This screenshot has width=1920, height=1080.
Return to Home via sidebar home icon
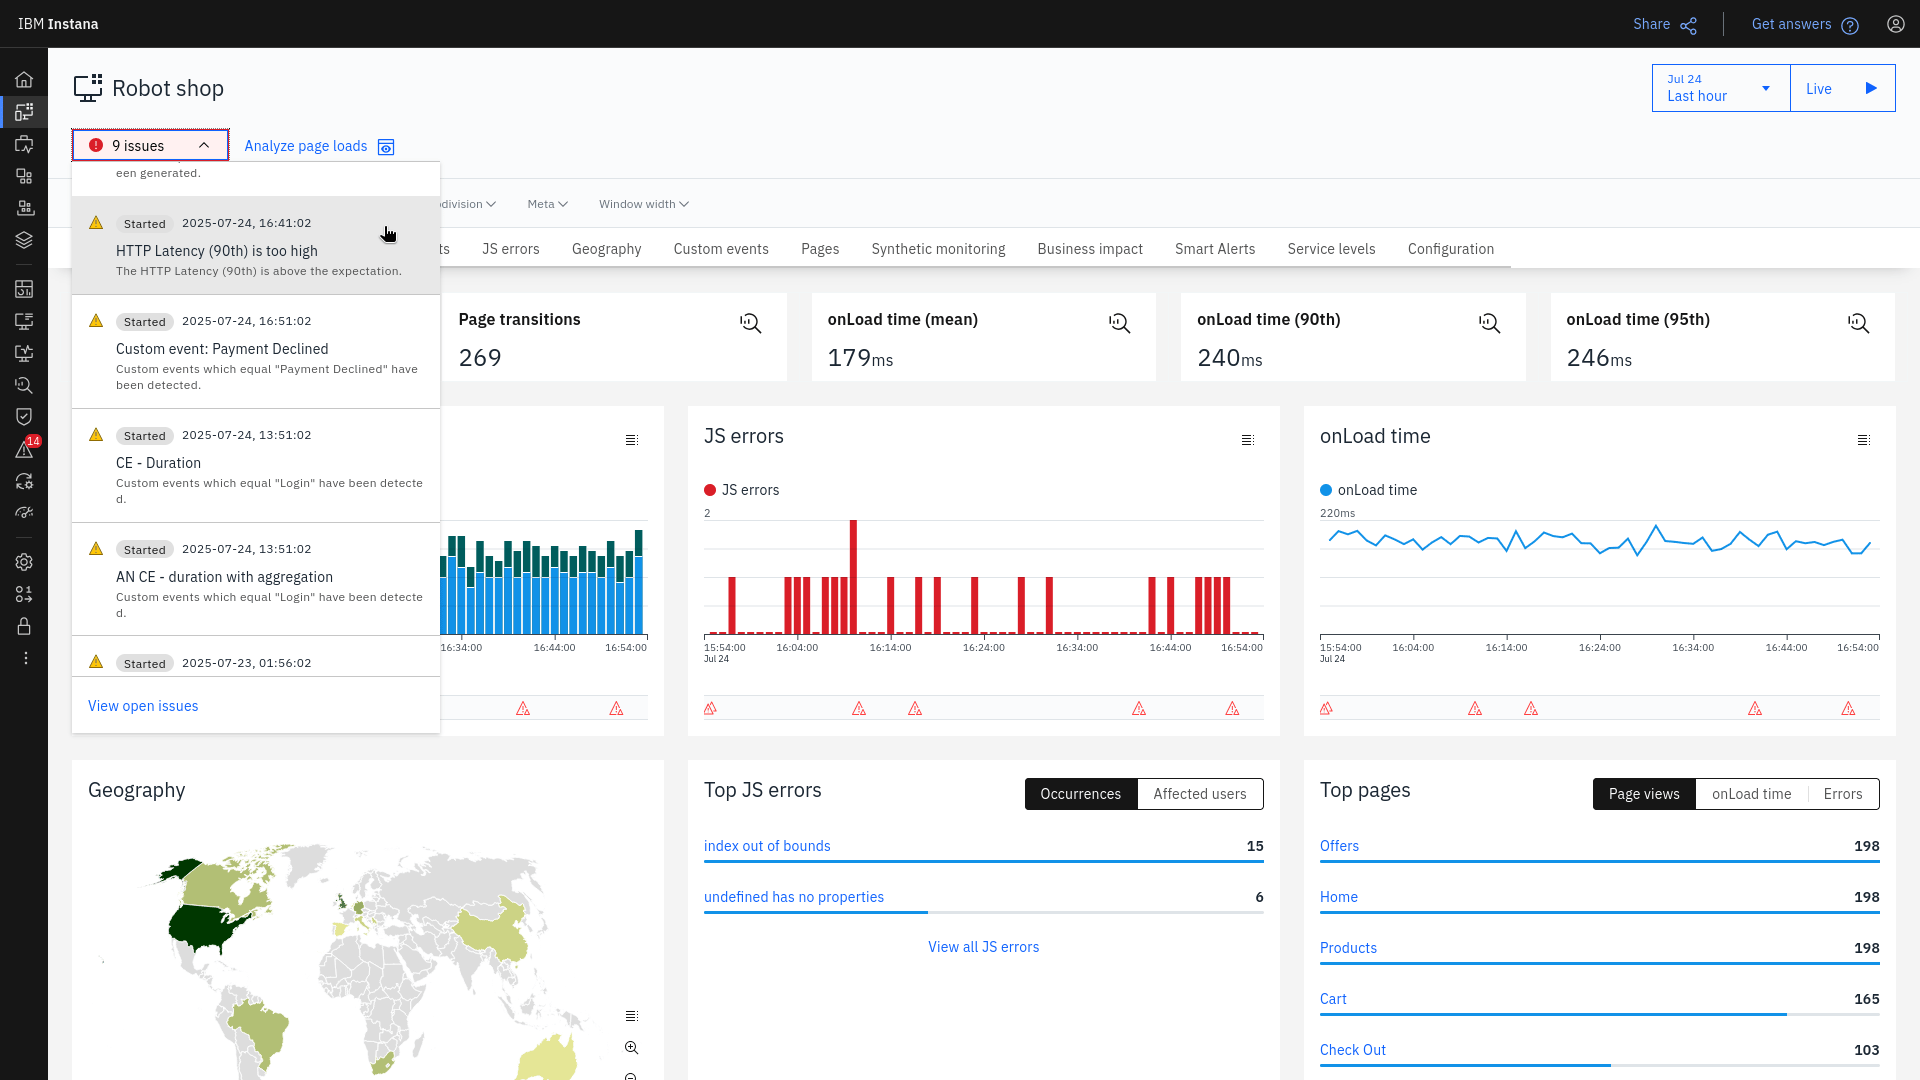[24, 79]
